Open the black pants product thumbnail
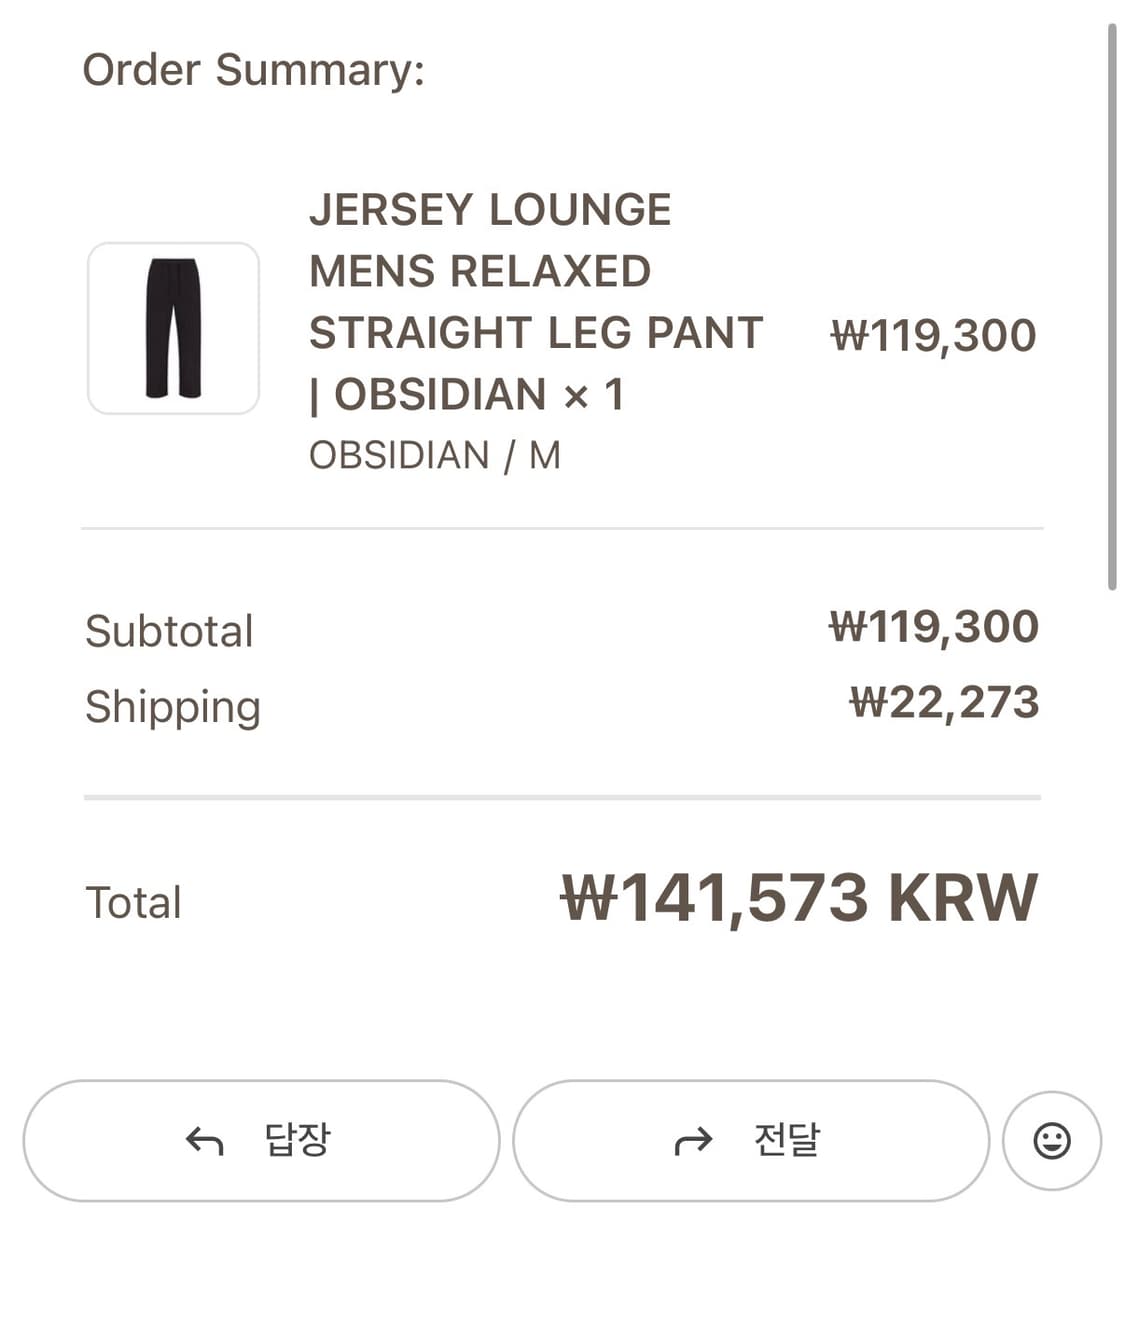The image size is (1125, 1320). point(173,328)
